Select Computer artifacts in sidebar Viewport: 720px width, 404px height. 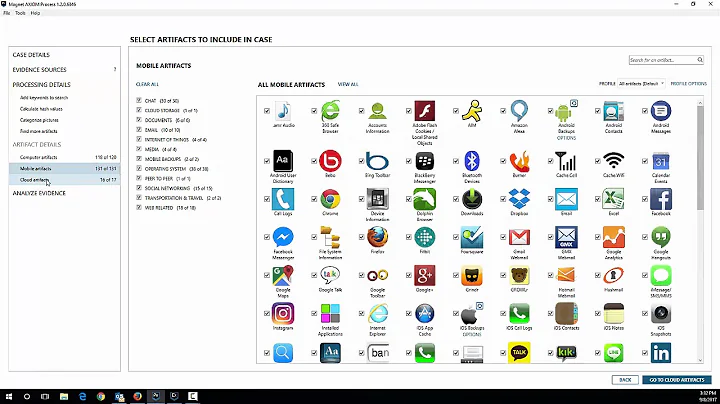pos(64,157)
